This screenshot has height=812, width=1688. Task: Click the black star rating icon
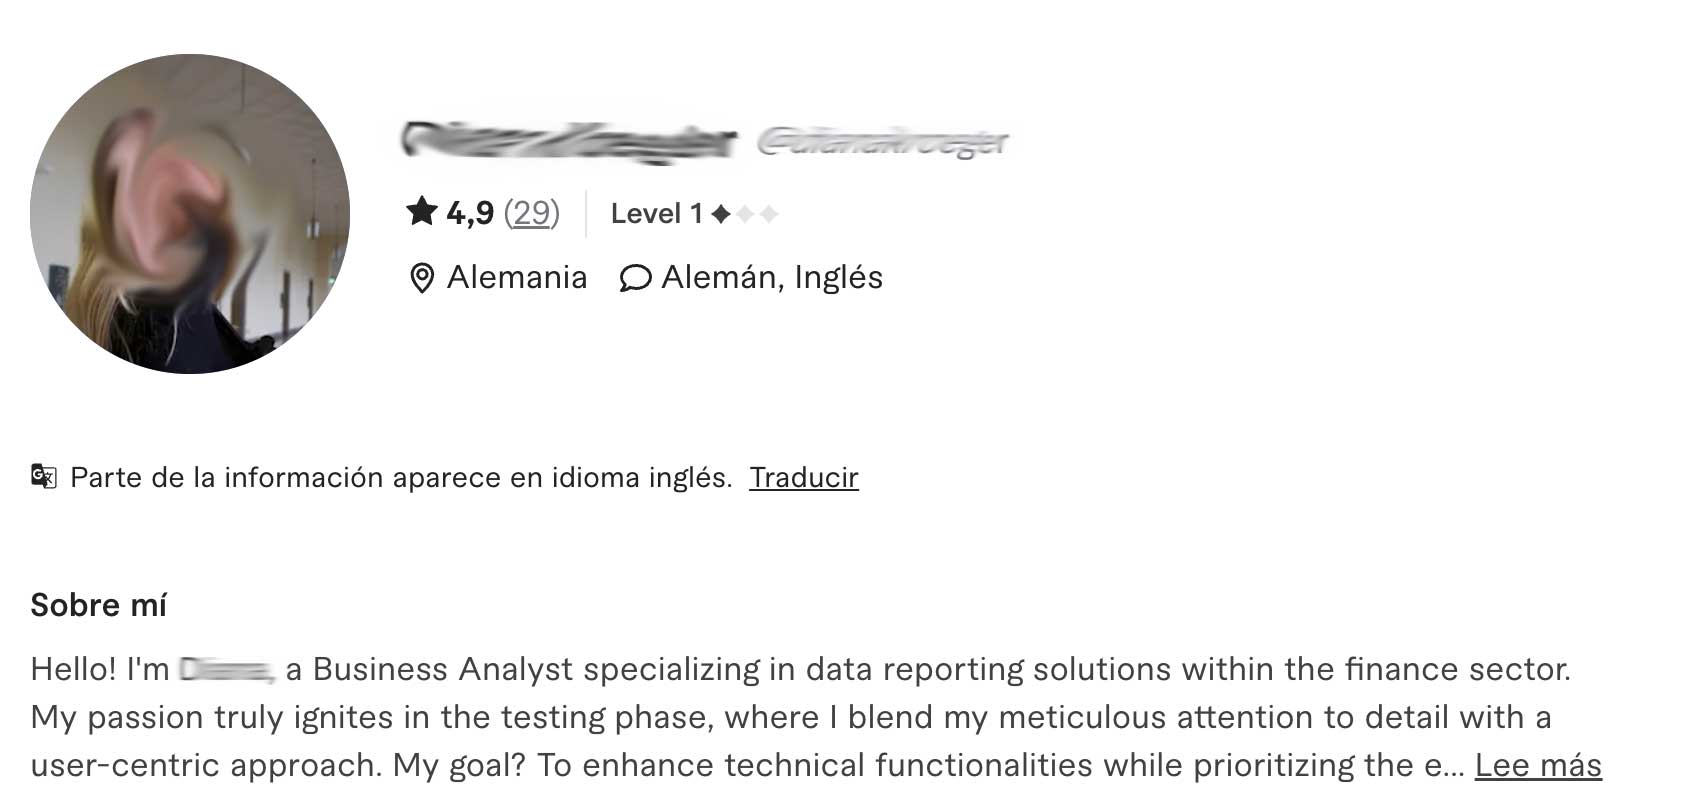point(422,212)
